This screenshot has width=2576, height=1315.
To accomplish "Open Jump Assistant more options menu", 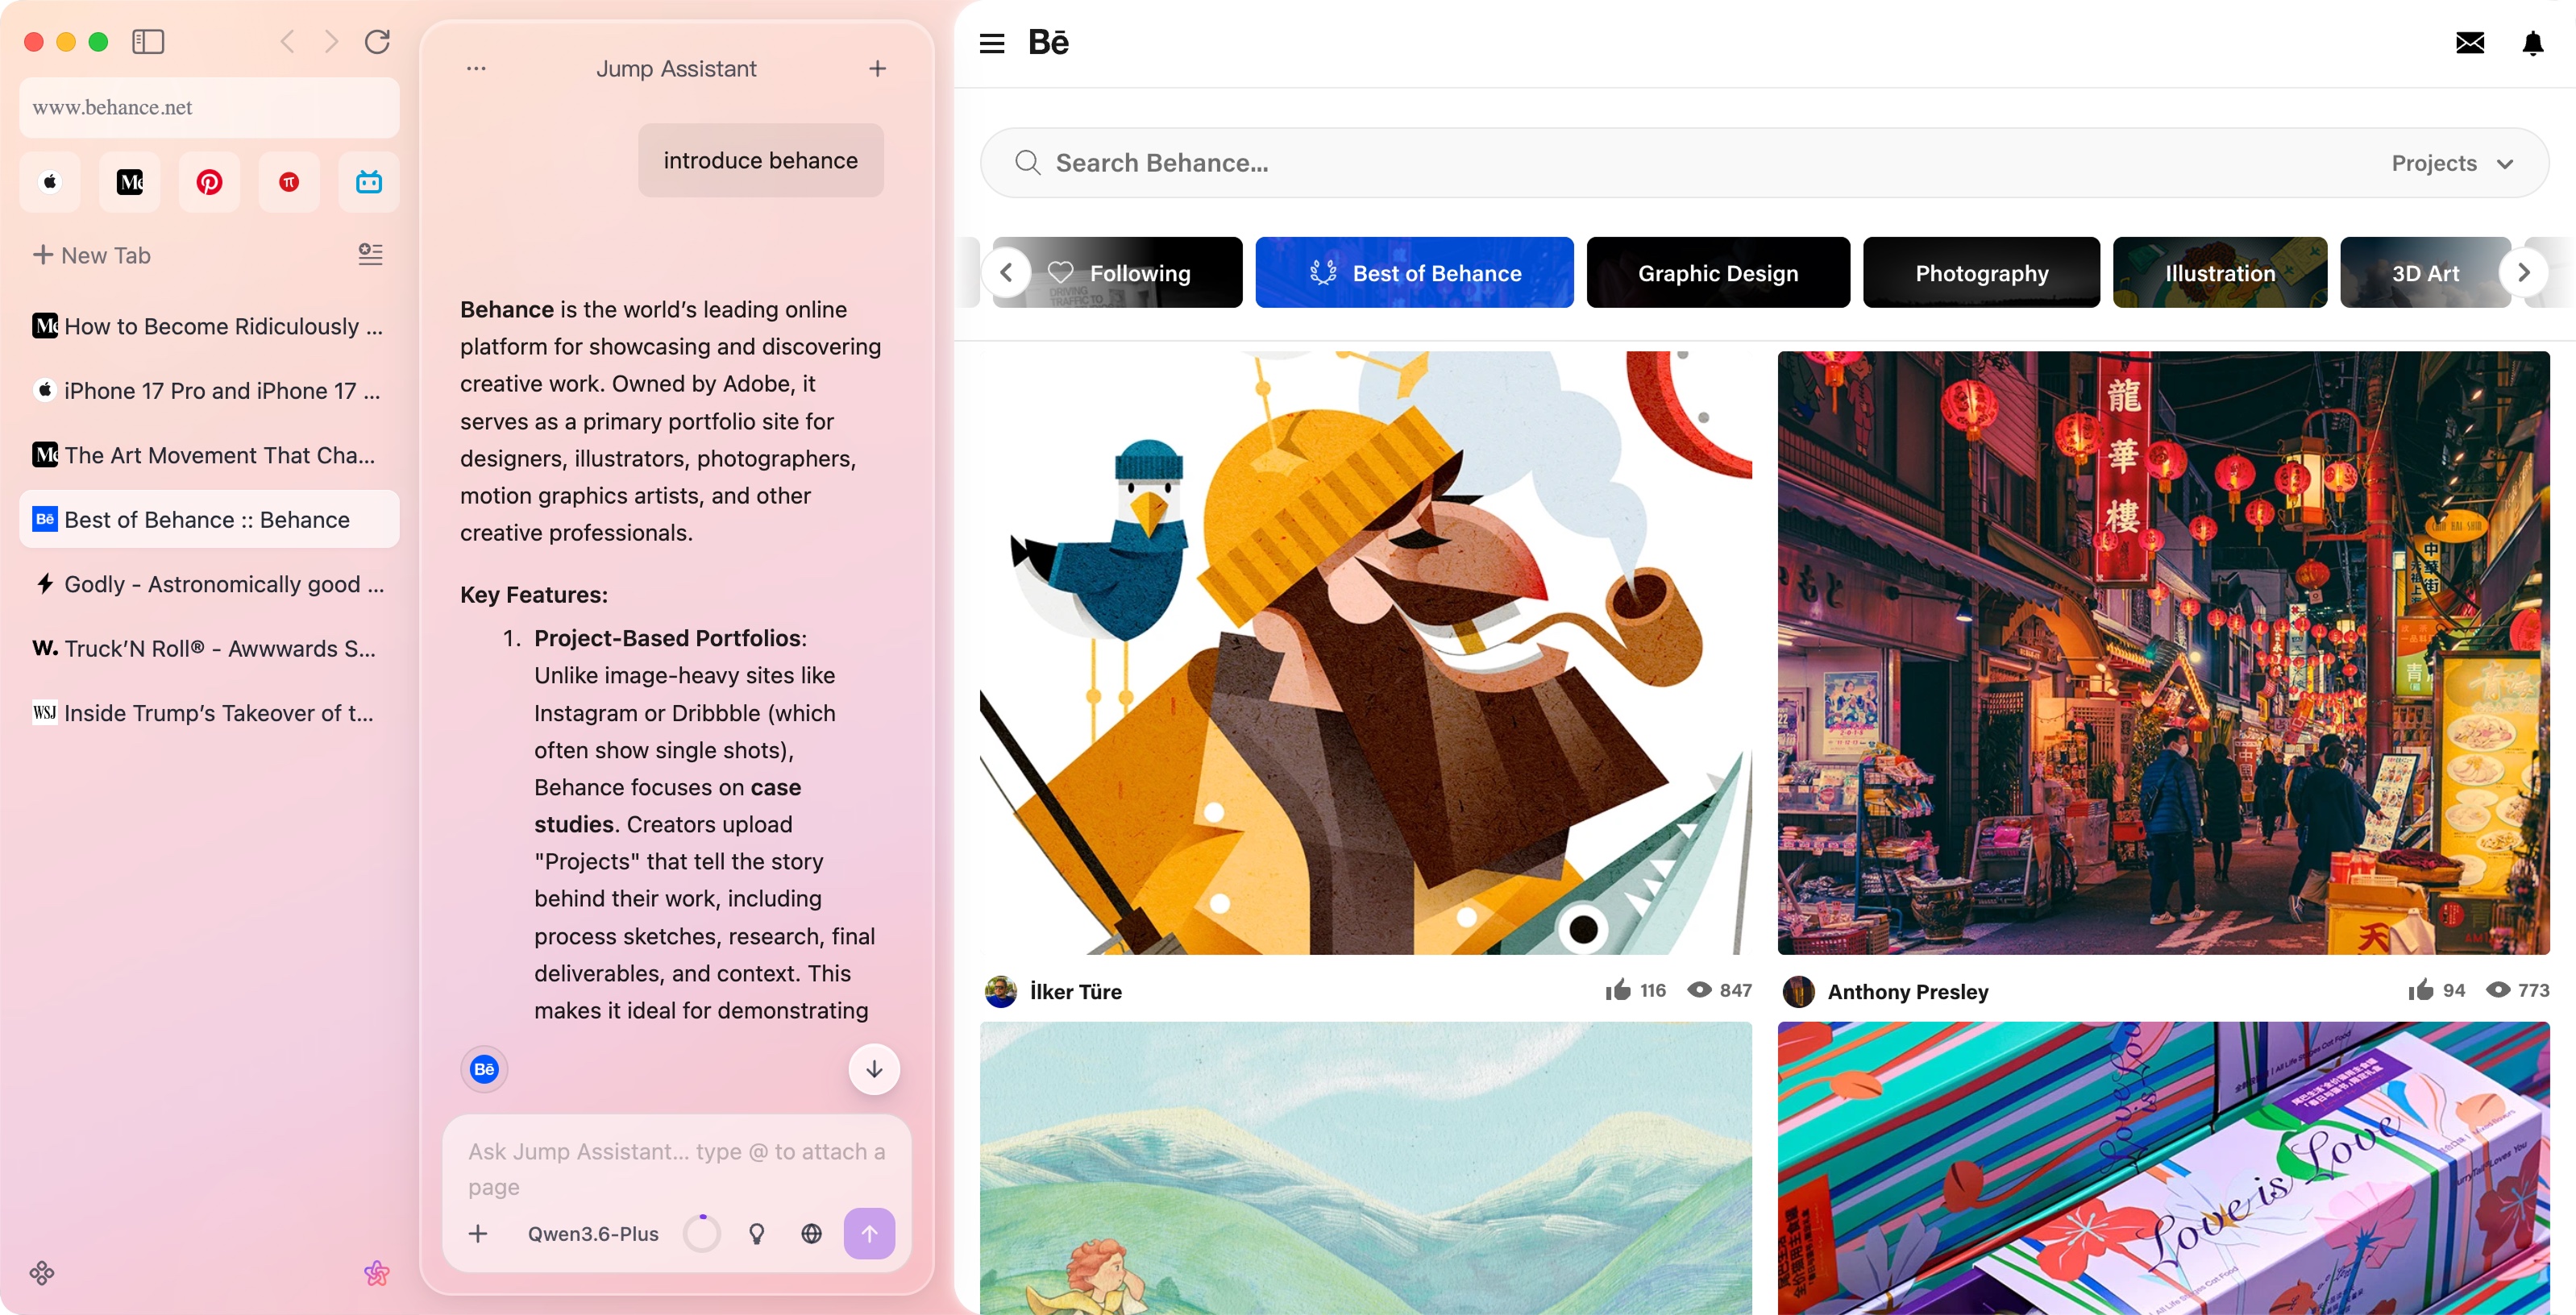I will pos(476,68).
